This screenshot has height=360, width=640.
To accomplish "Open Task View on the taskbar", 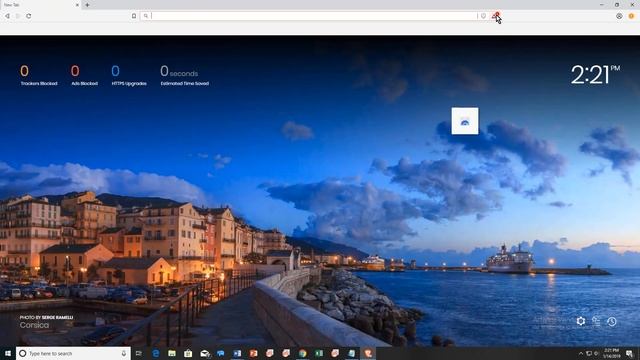I will pyautogui.click(x=139, y=353).
